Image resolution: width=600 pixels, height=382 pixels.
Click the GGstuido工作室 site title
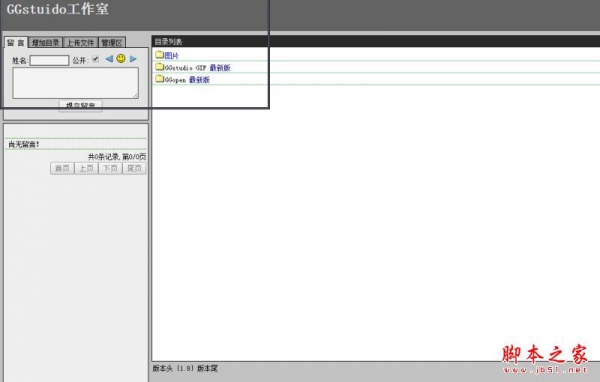coord(58,9)
